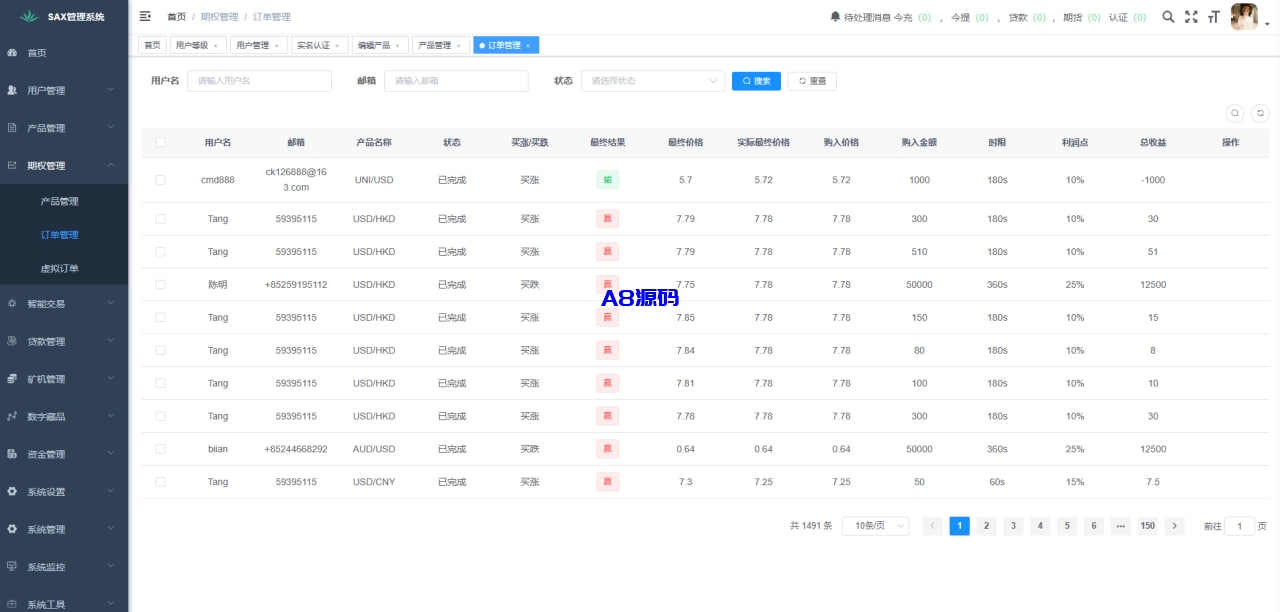Check the checkbox for the Tang row with final price 7.81
The image size is (1280, 612).
coord(160,383)
